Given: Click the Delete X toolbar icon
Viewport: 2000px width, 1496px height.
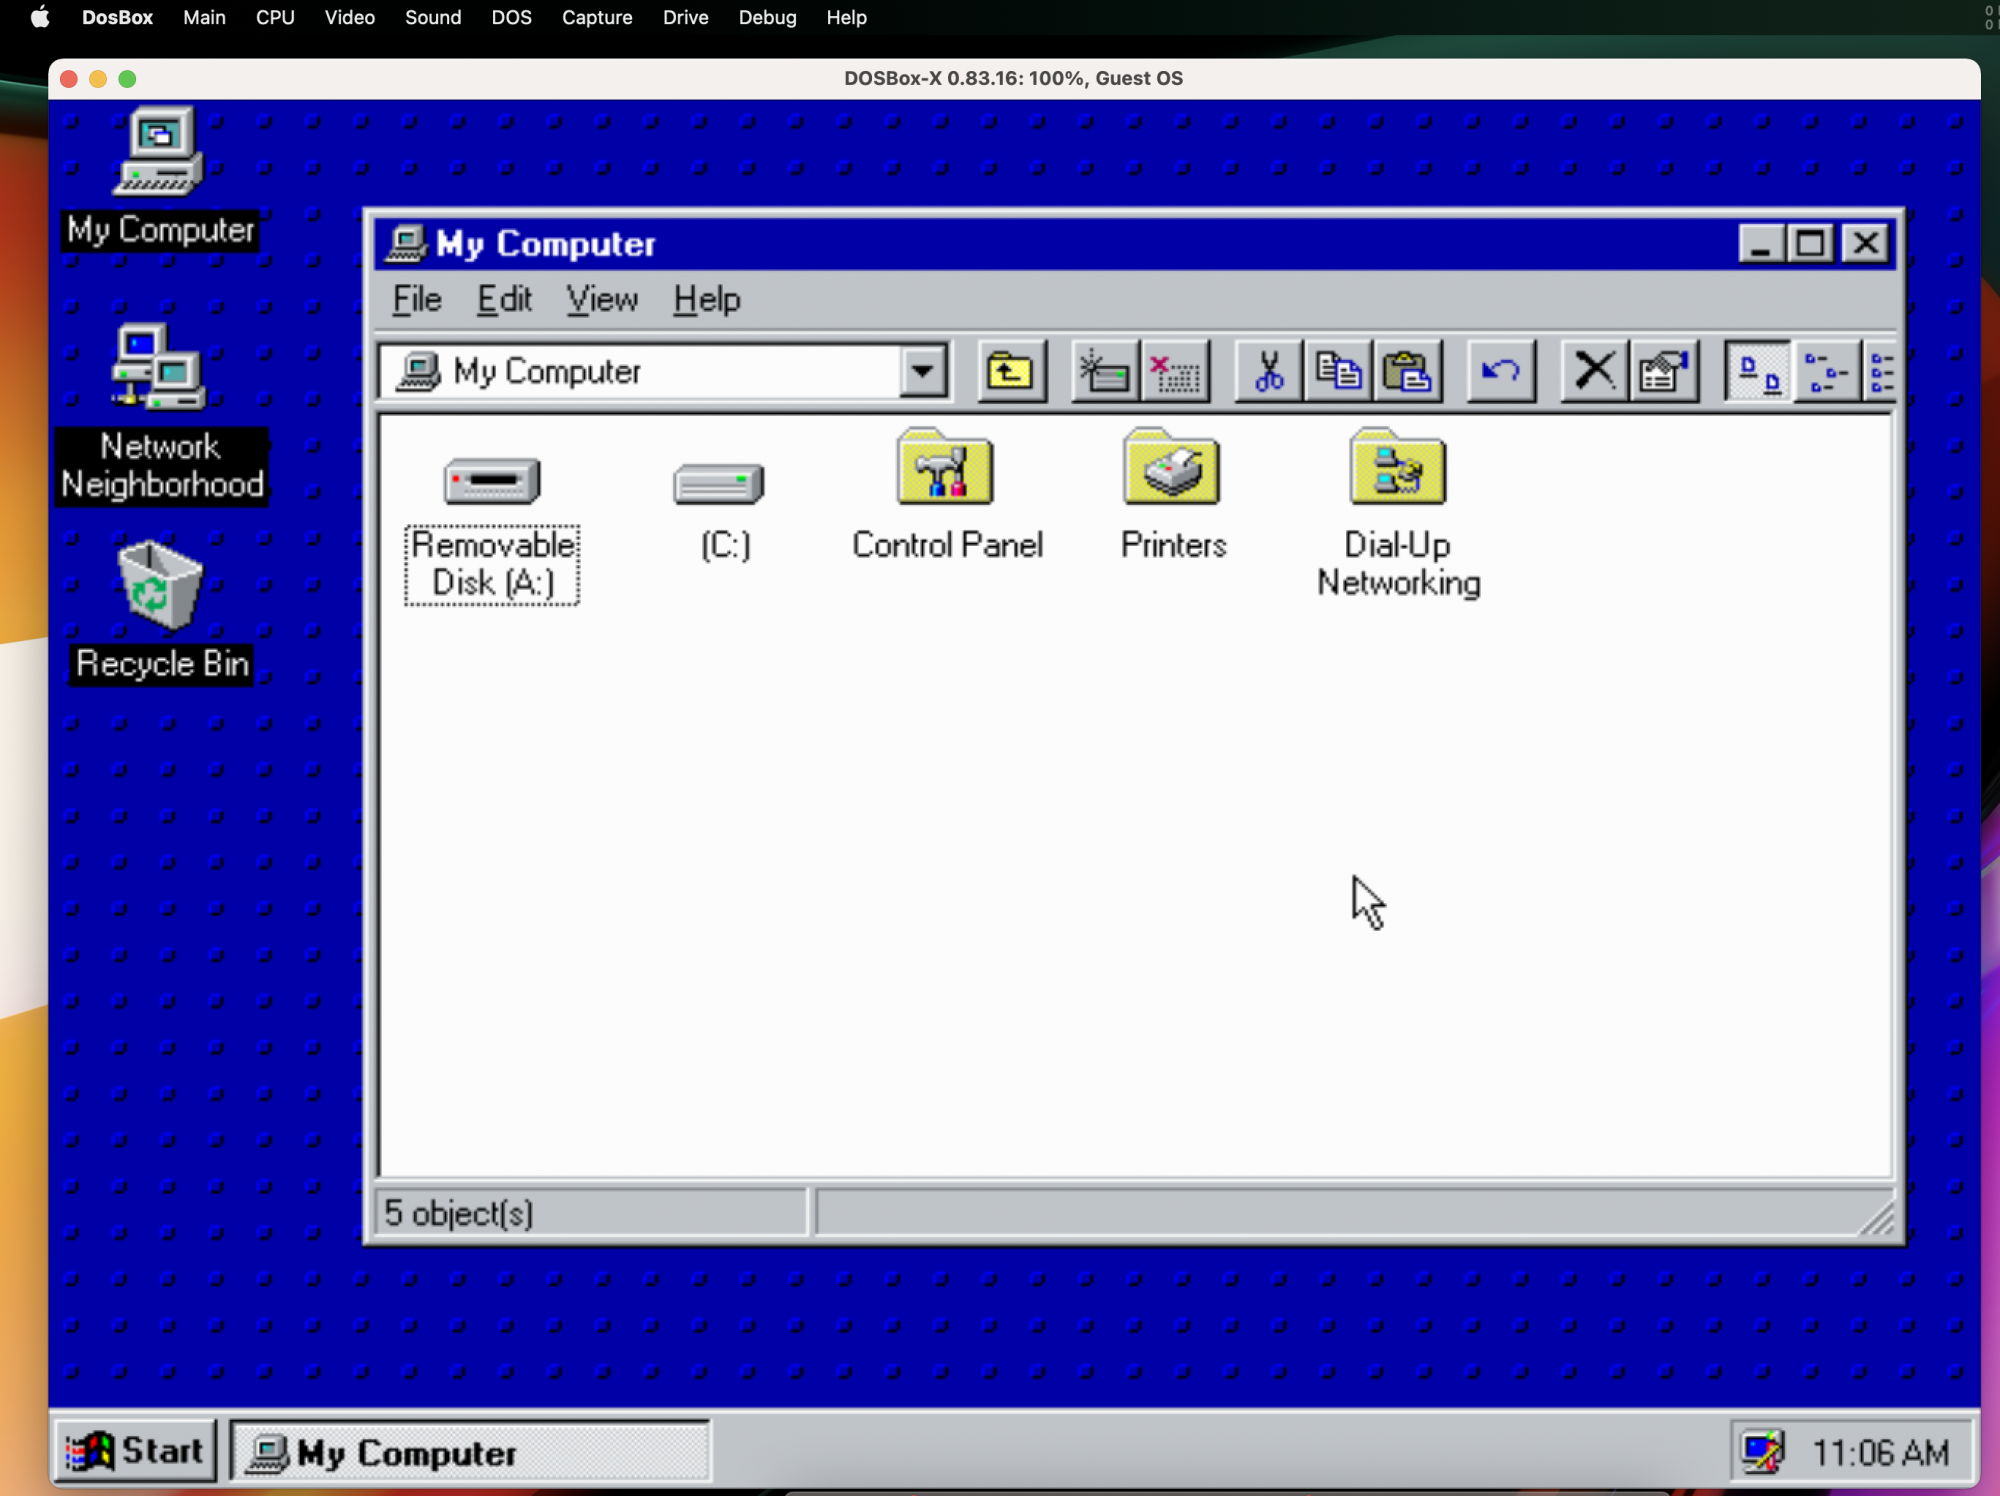Looking at the screenshot, I should 1594,372.
